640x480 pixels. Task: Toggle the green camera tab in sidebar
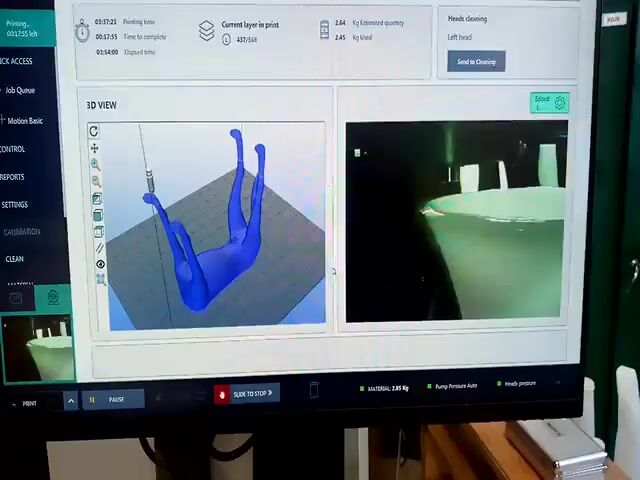coord(53,297)
